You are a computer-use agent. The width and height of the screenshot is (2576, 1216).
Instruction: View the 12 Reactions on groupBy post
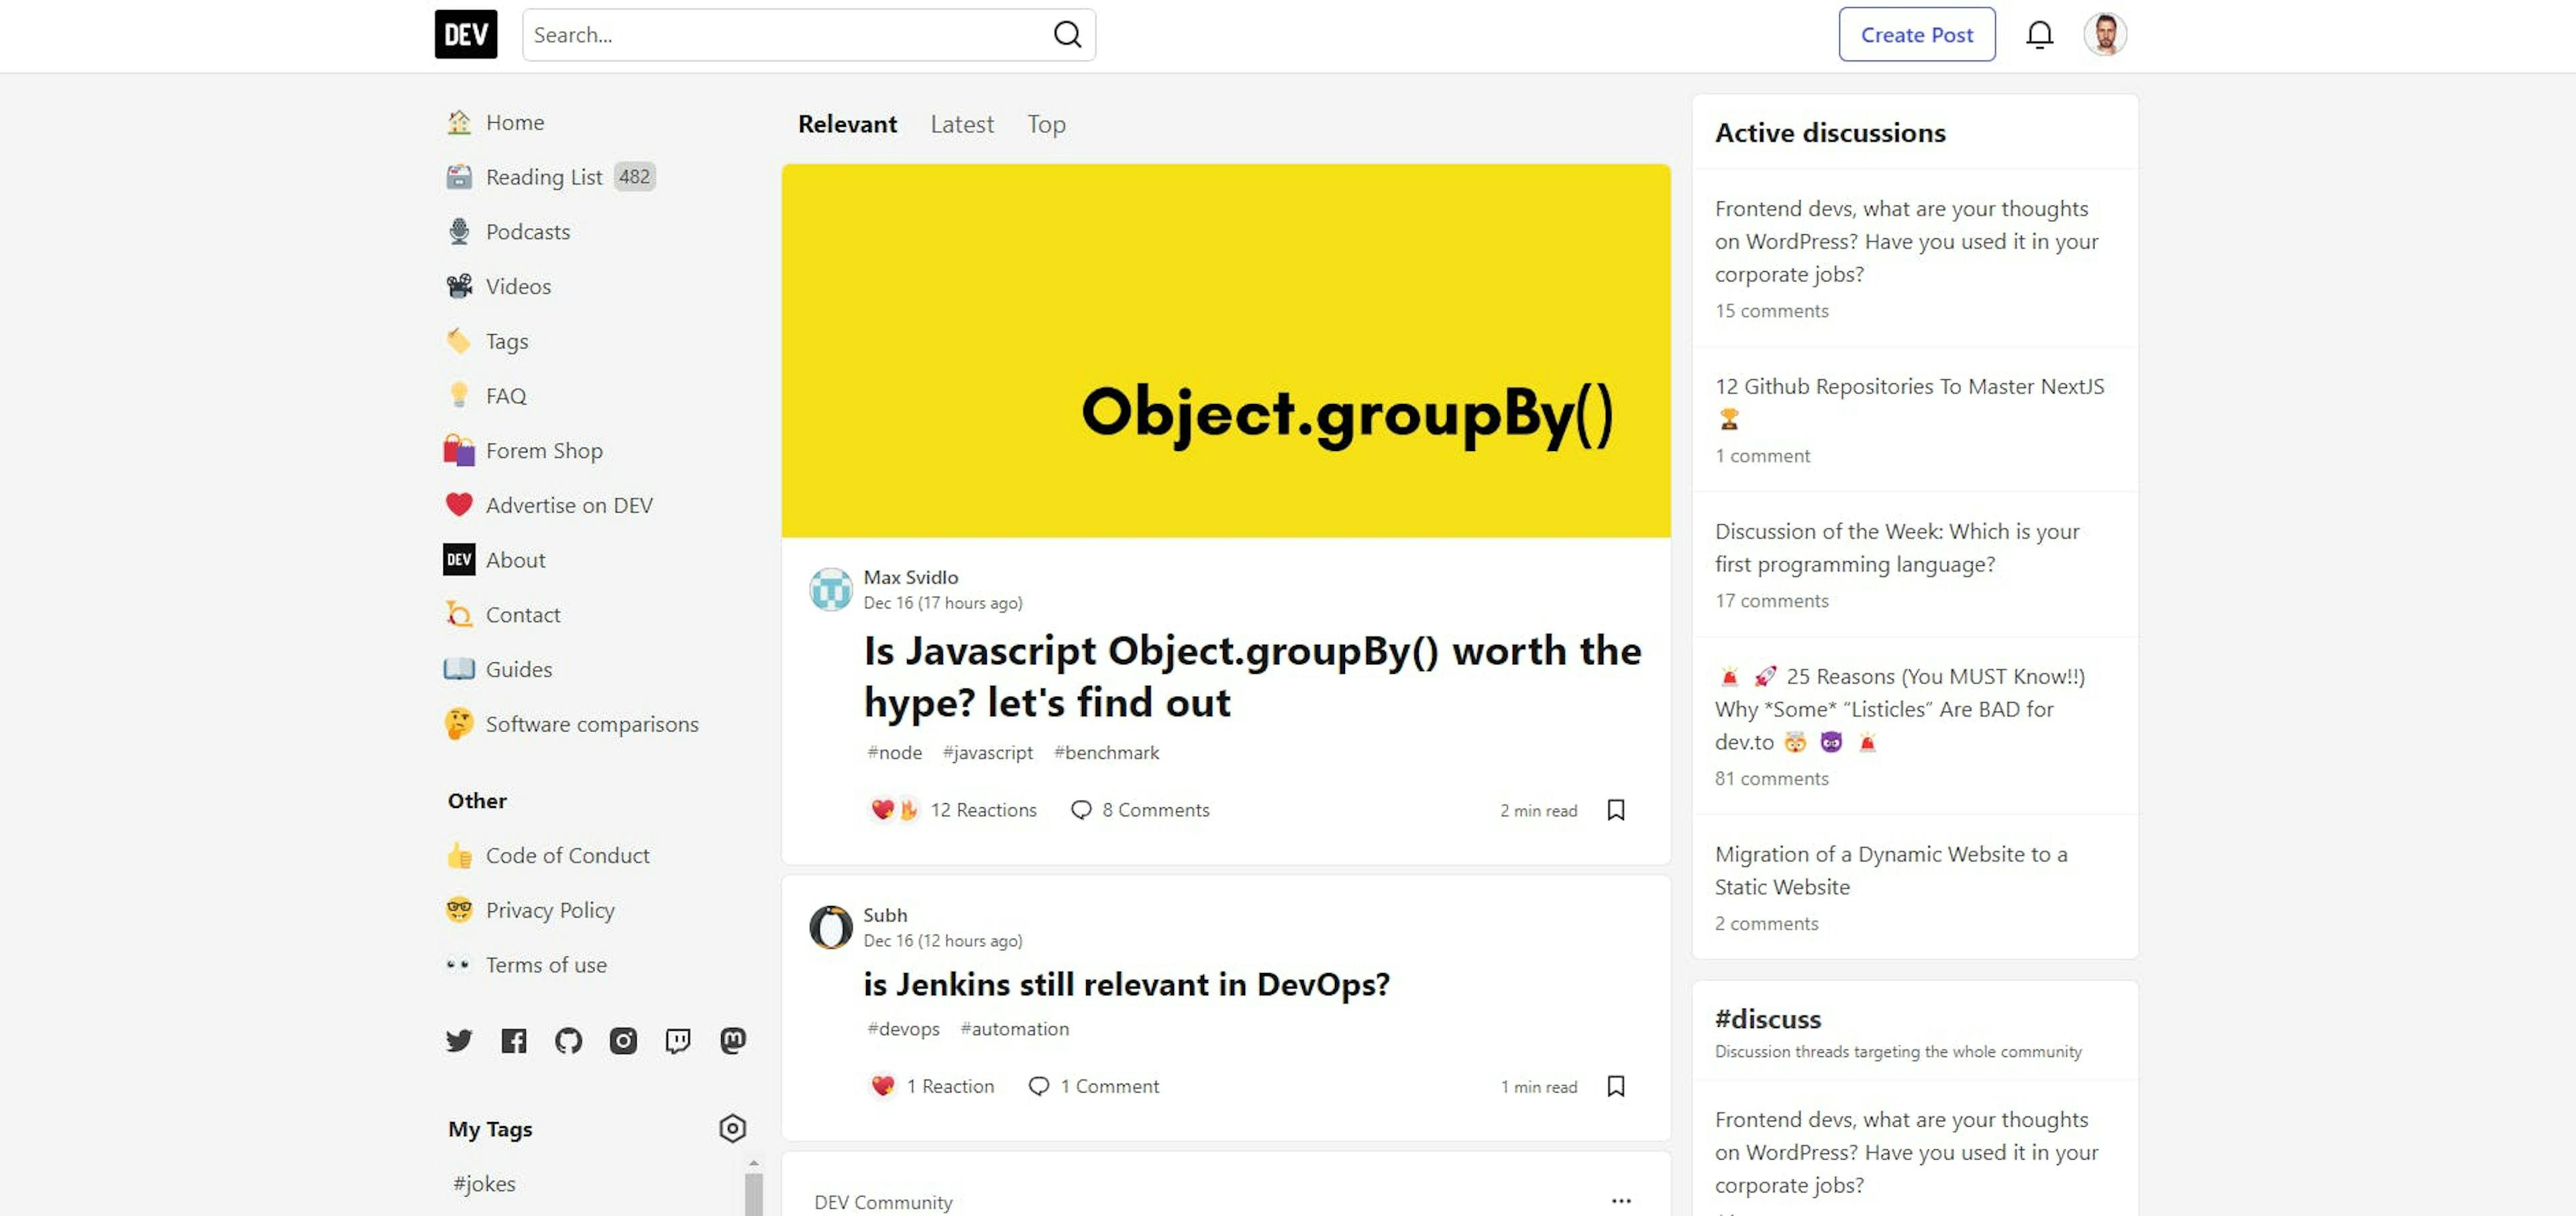pyautogui.click(x=952, y=810)
